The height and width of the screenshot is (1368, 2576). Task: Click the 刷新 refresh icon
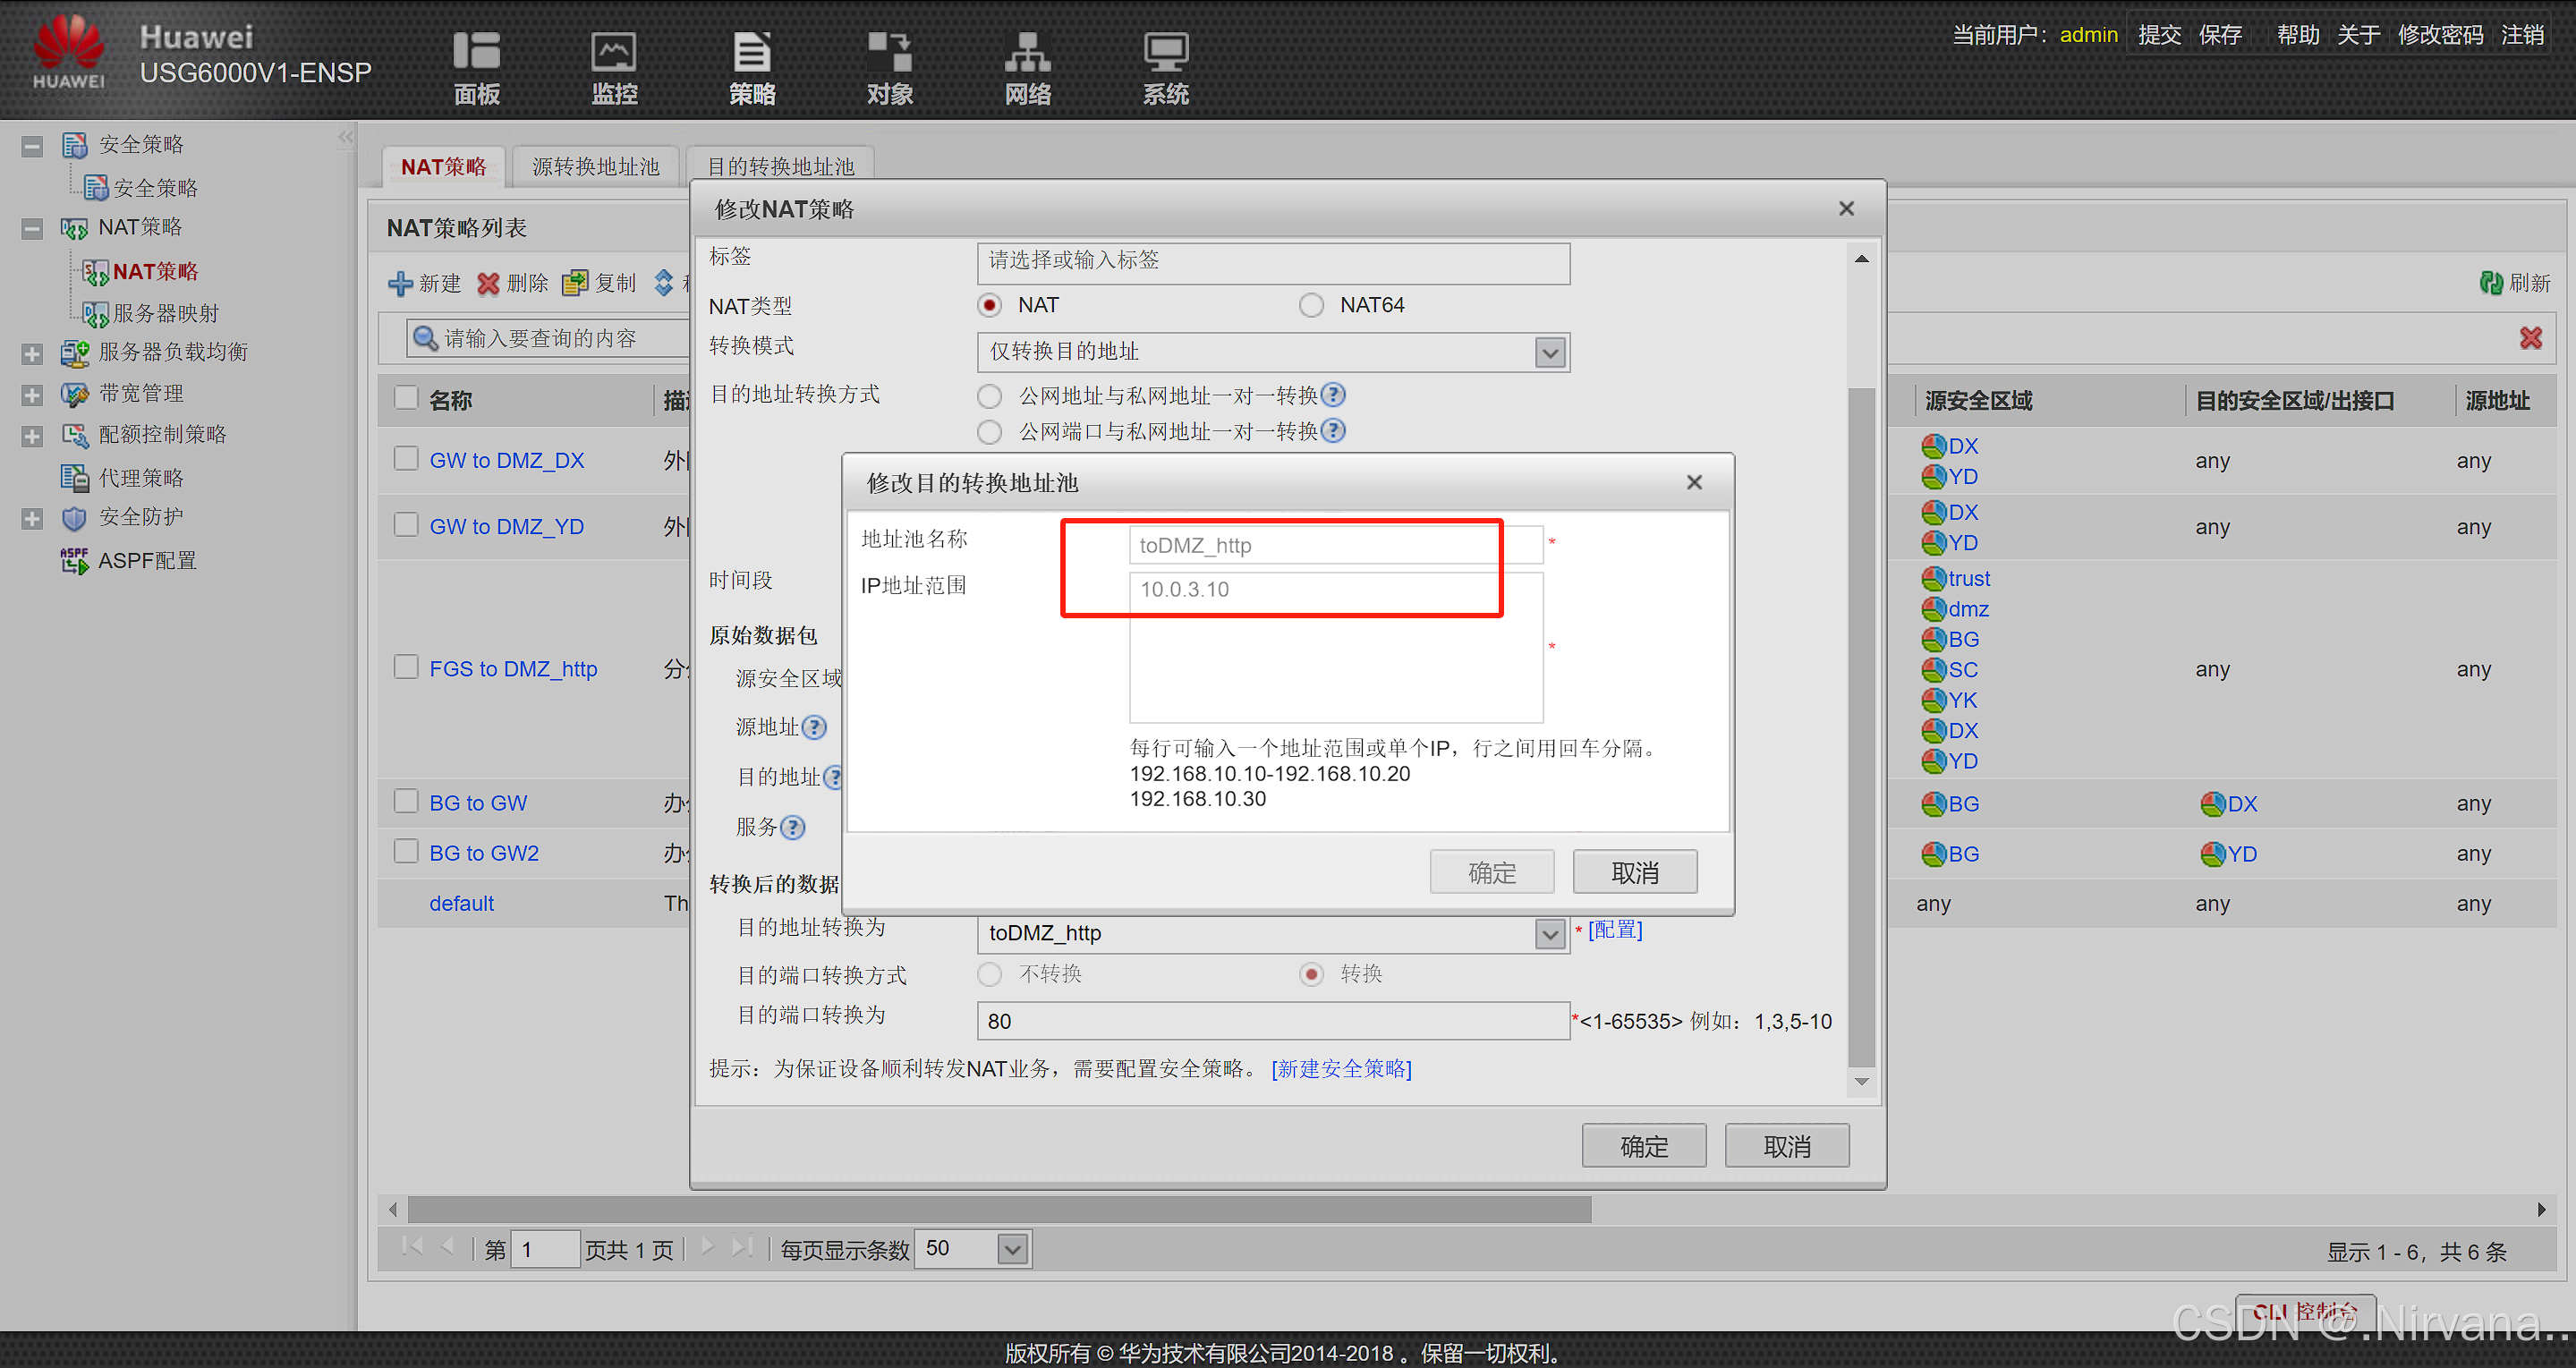point(2491,283)
